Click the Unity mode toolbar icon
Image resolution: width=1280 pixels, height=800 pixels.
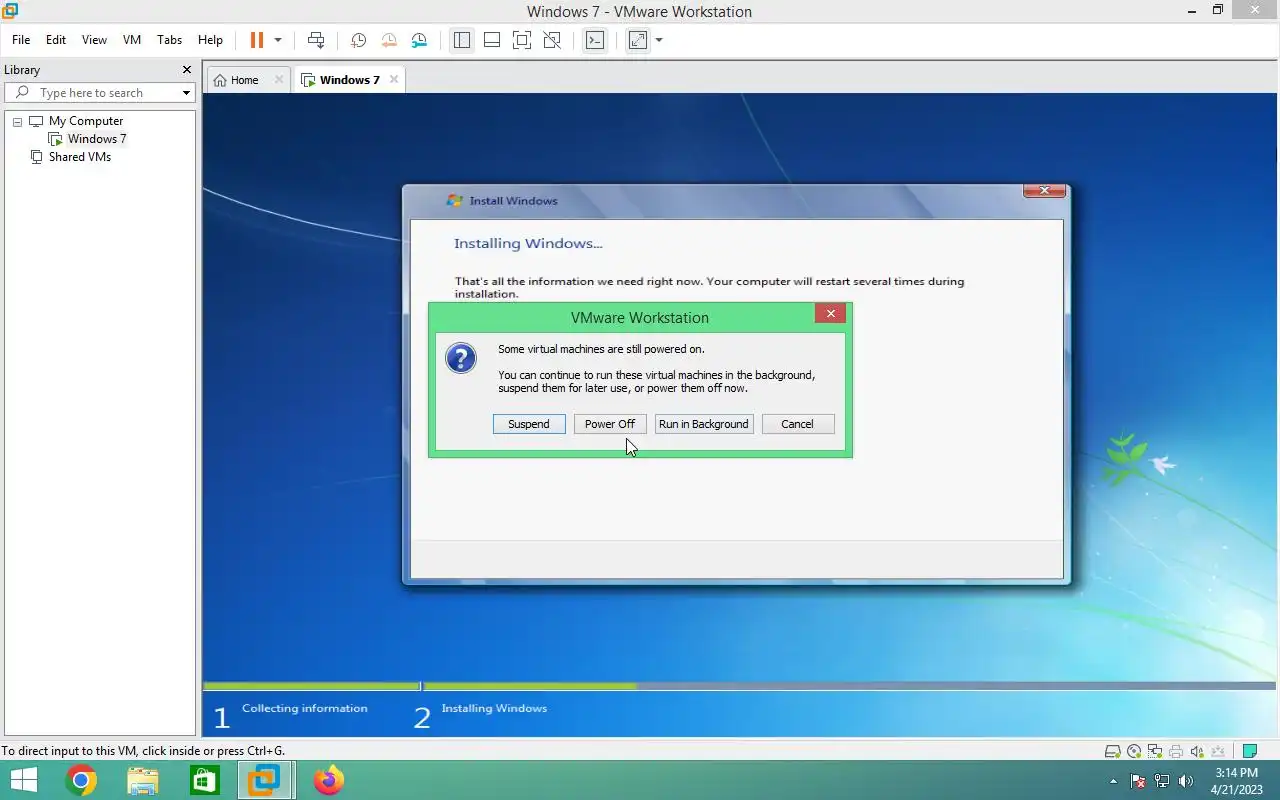552,40
